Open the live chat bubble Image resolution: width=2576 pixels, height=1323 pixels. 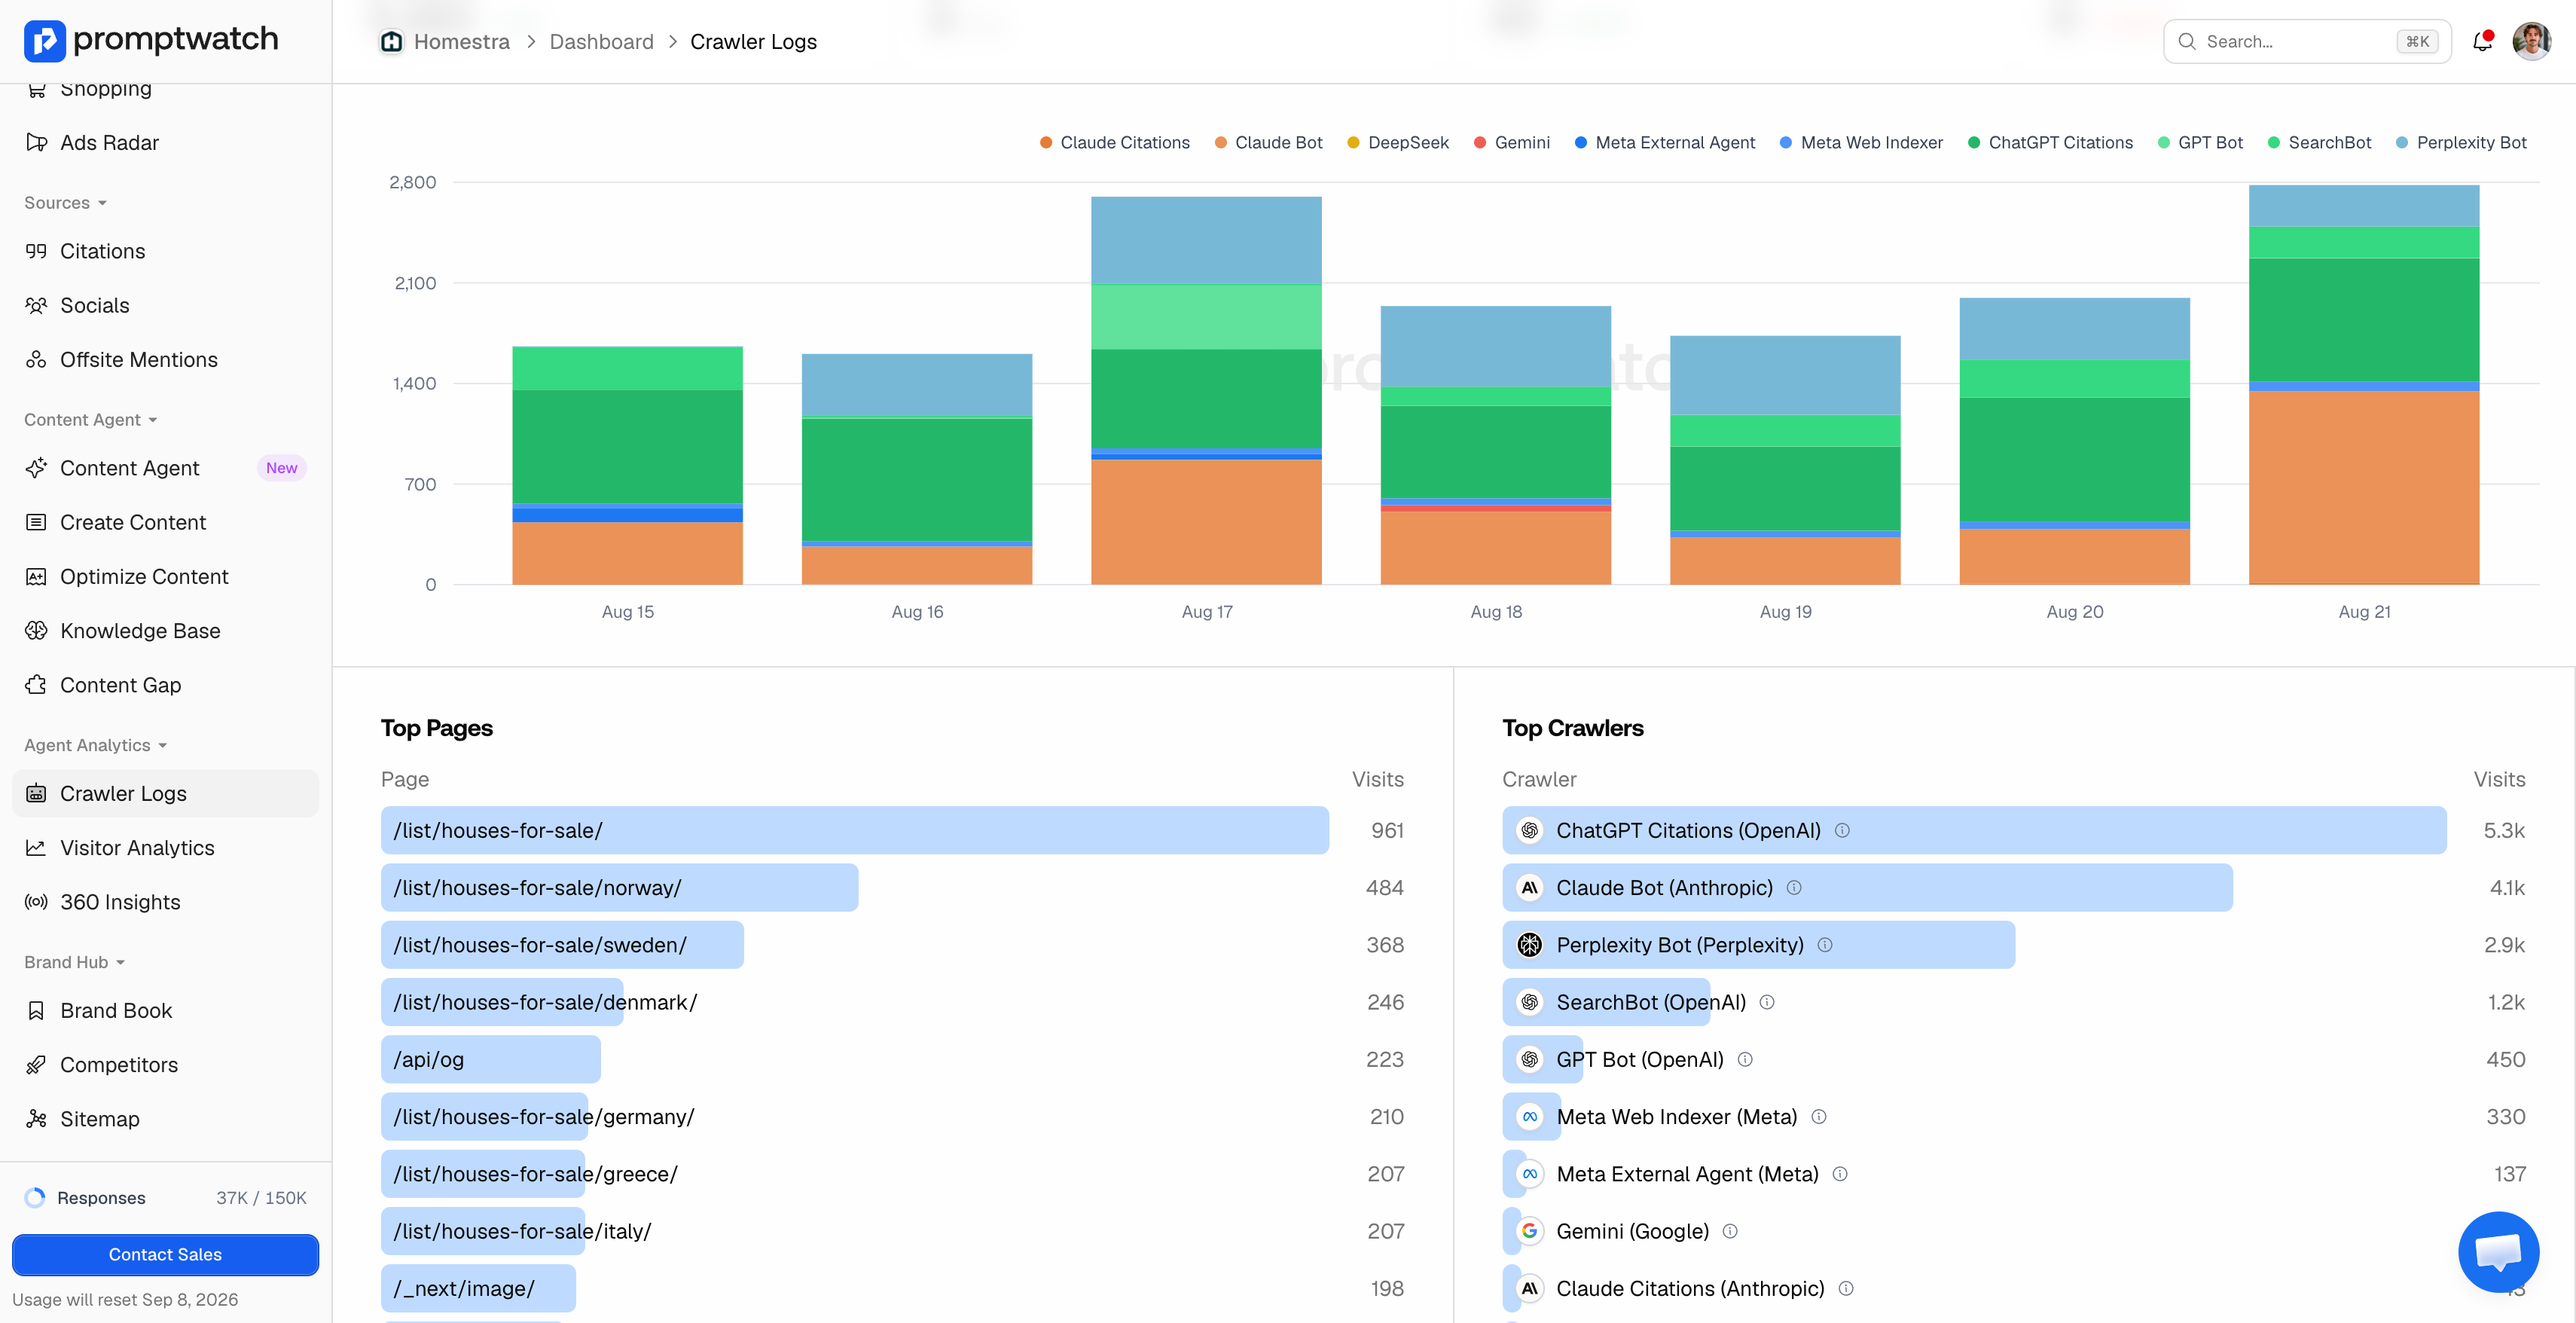click(x=2498, y=1251)
